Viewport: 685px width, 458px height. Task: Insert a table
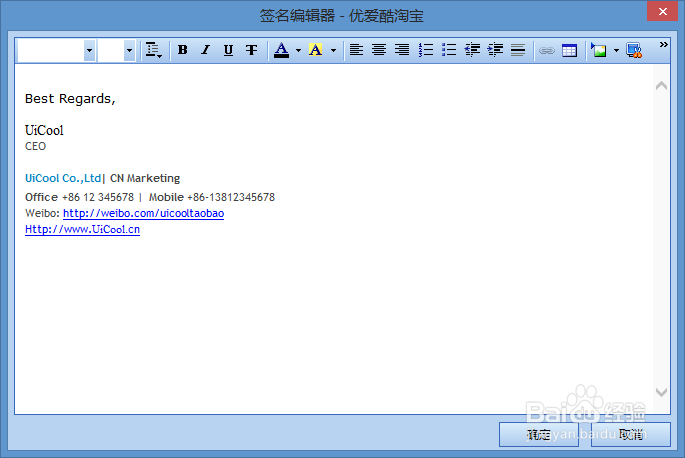569,51
